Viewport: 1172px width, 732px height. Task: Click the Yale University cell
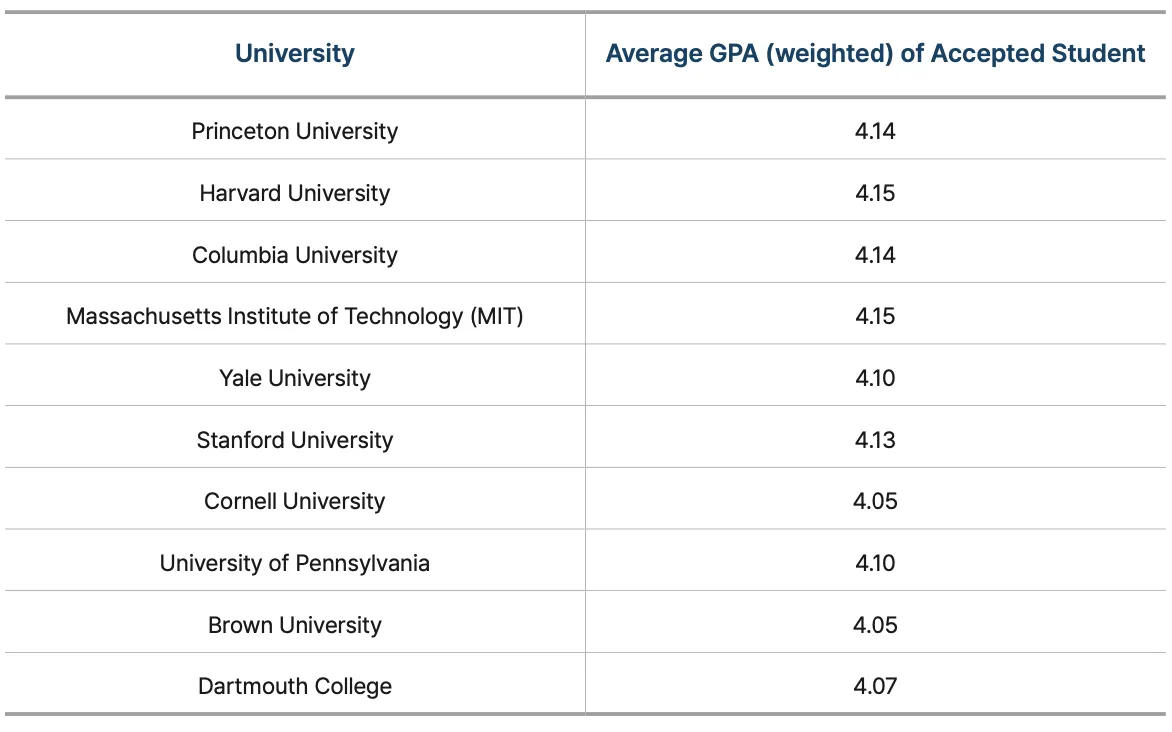[295, 378]
